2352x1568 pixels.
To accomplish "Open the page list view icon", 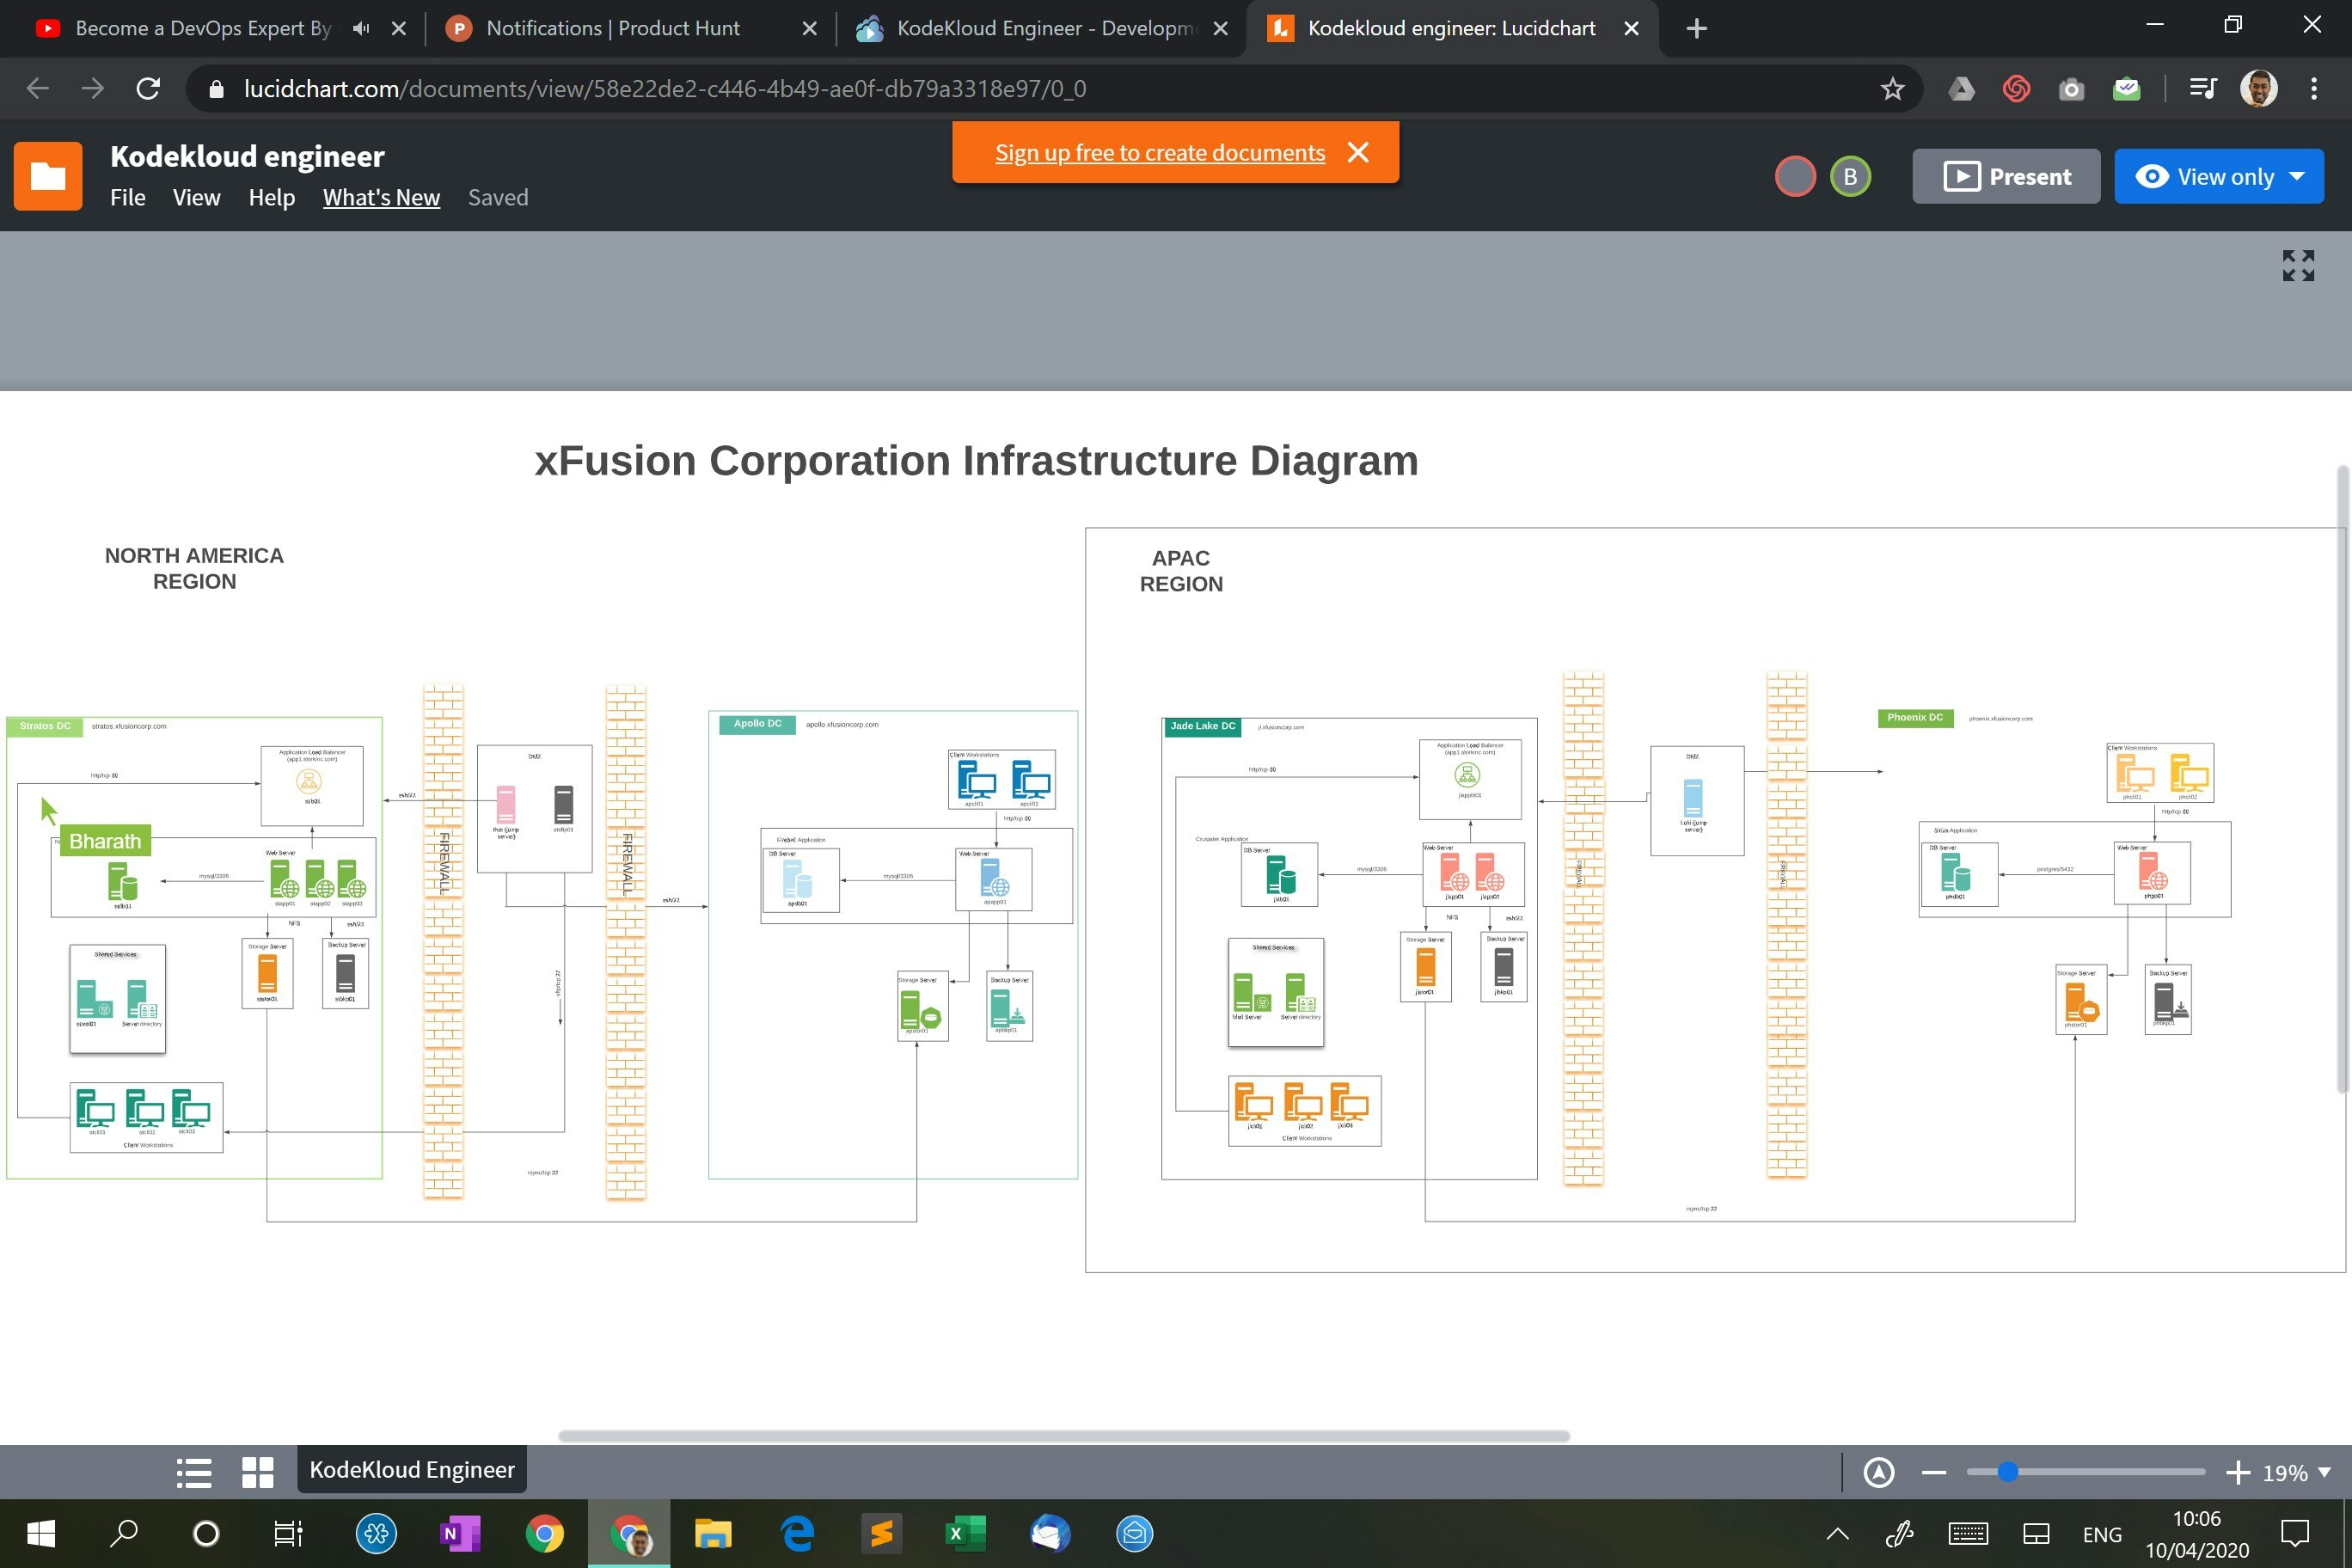I will (x=194, y=1471).
